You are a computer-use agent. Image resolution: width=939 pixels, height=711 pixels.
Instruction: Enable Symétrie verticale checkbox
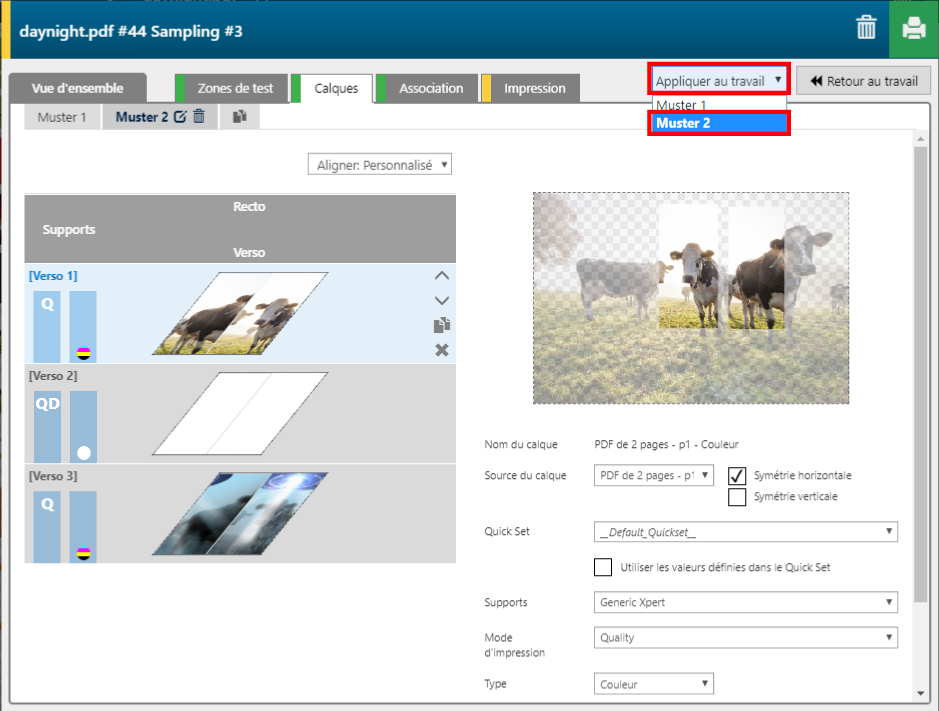coord(737,497)
